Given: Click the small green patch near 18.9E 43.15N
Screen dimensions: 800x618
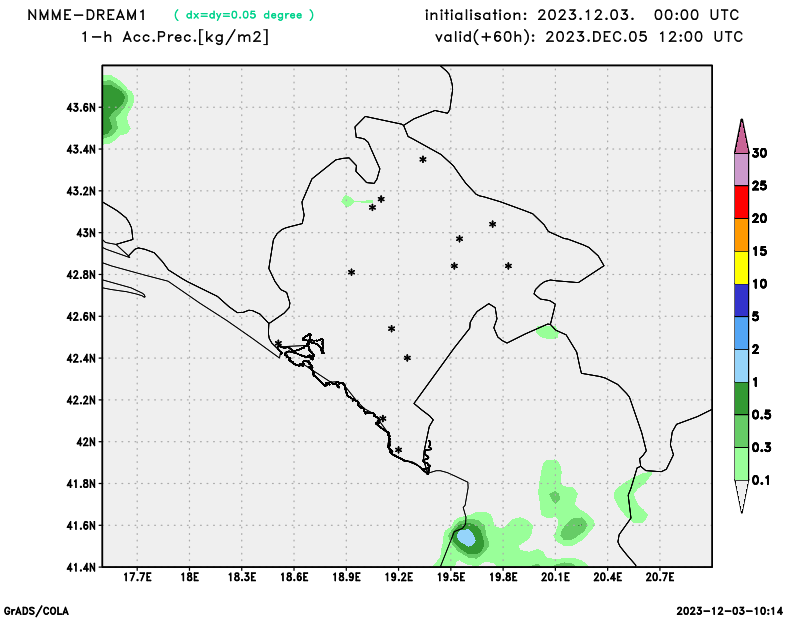Looking at the screenshot, I should pyautogui.click(x=349, y=201).
